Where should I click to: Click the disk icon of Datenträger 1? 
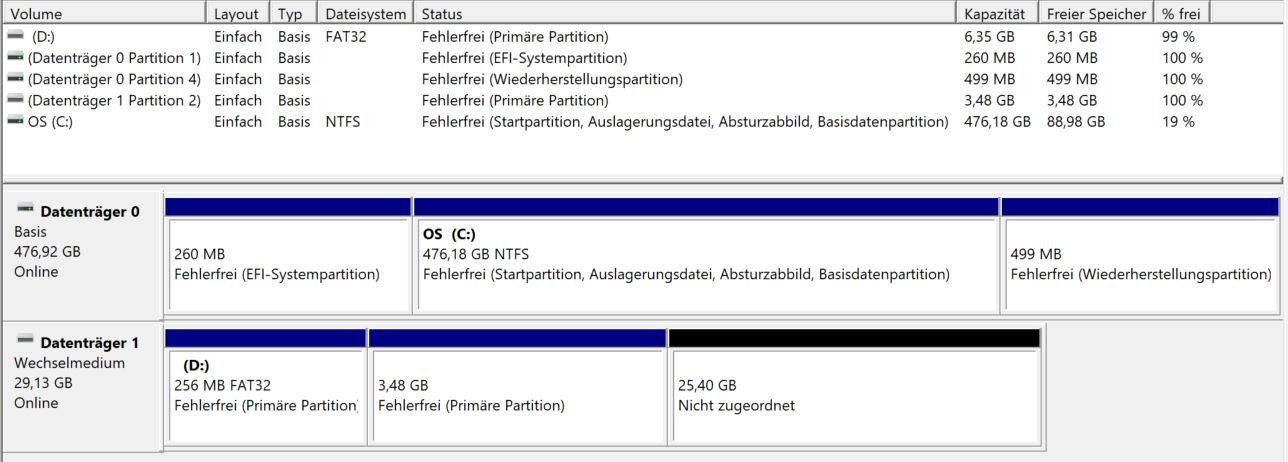[25, 341]
